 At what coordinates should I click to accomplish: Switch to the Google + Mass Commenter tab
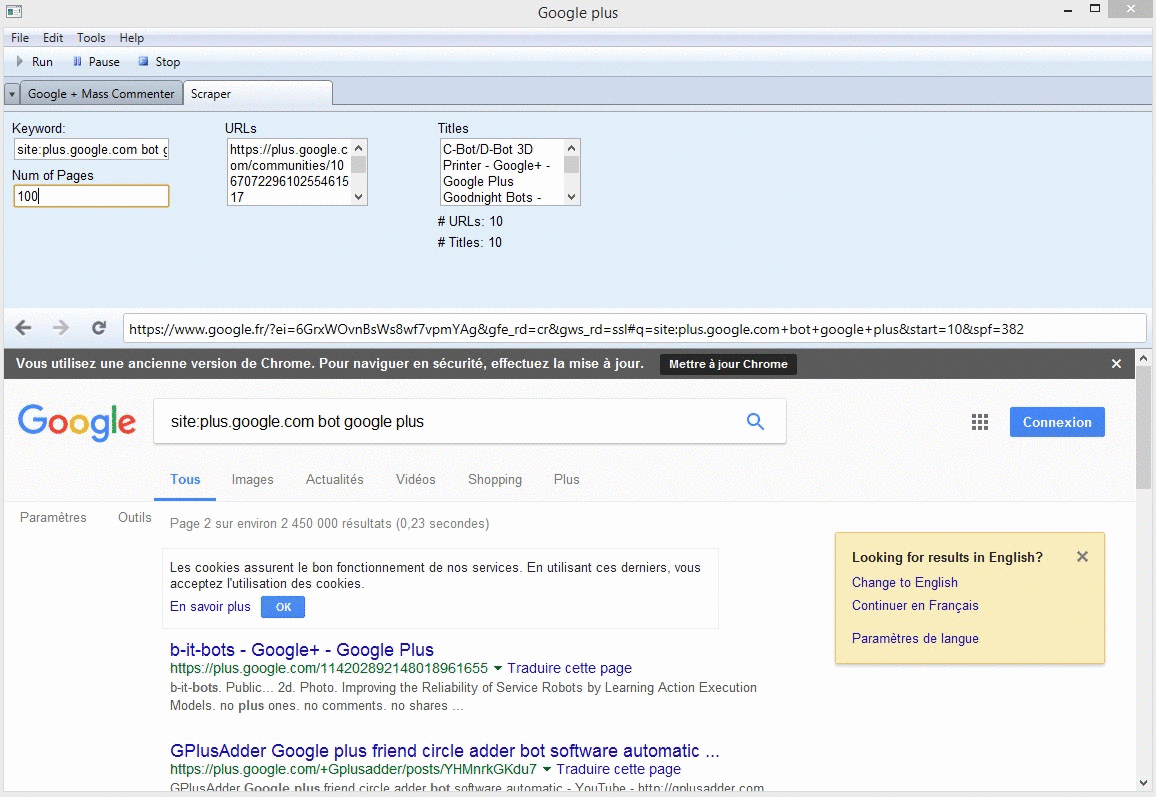pyautogui.click(x=101, y=94)
